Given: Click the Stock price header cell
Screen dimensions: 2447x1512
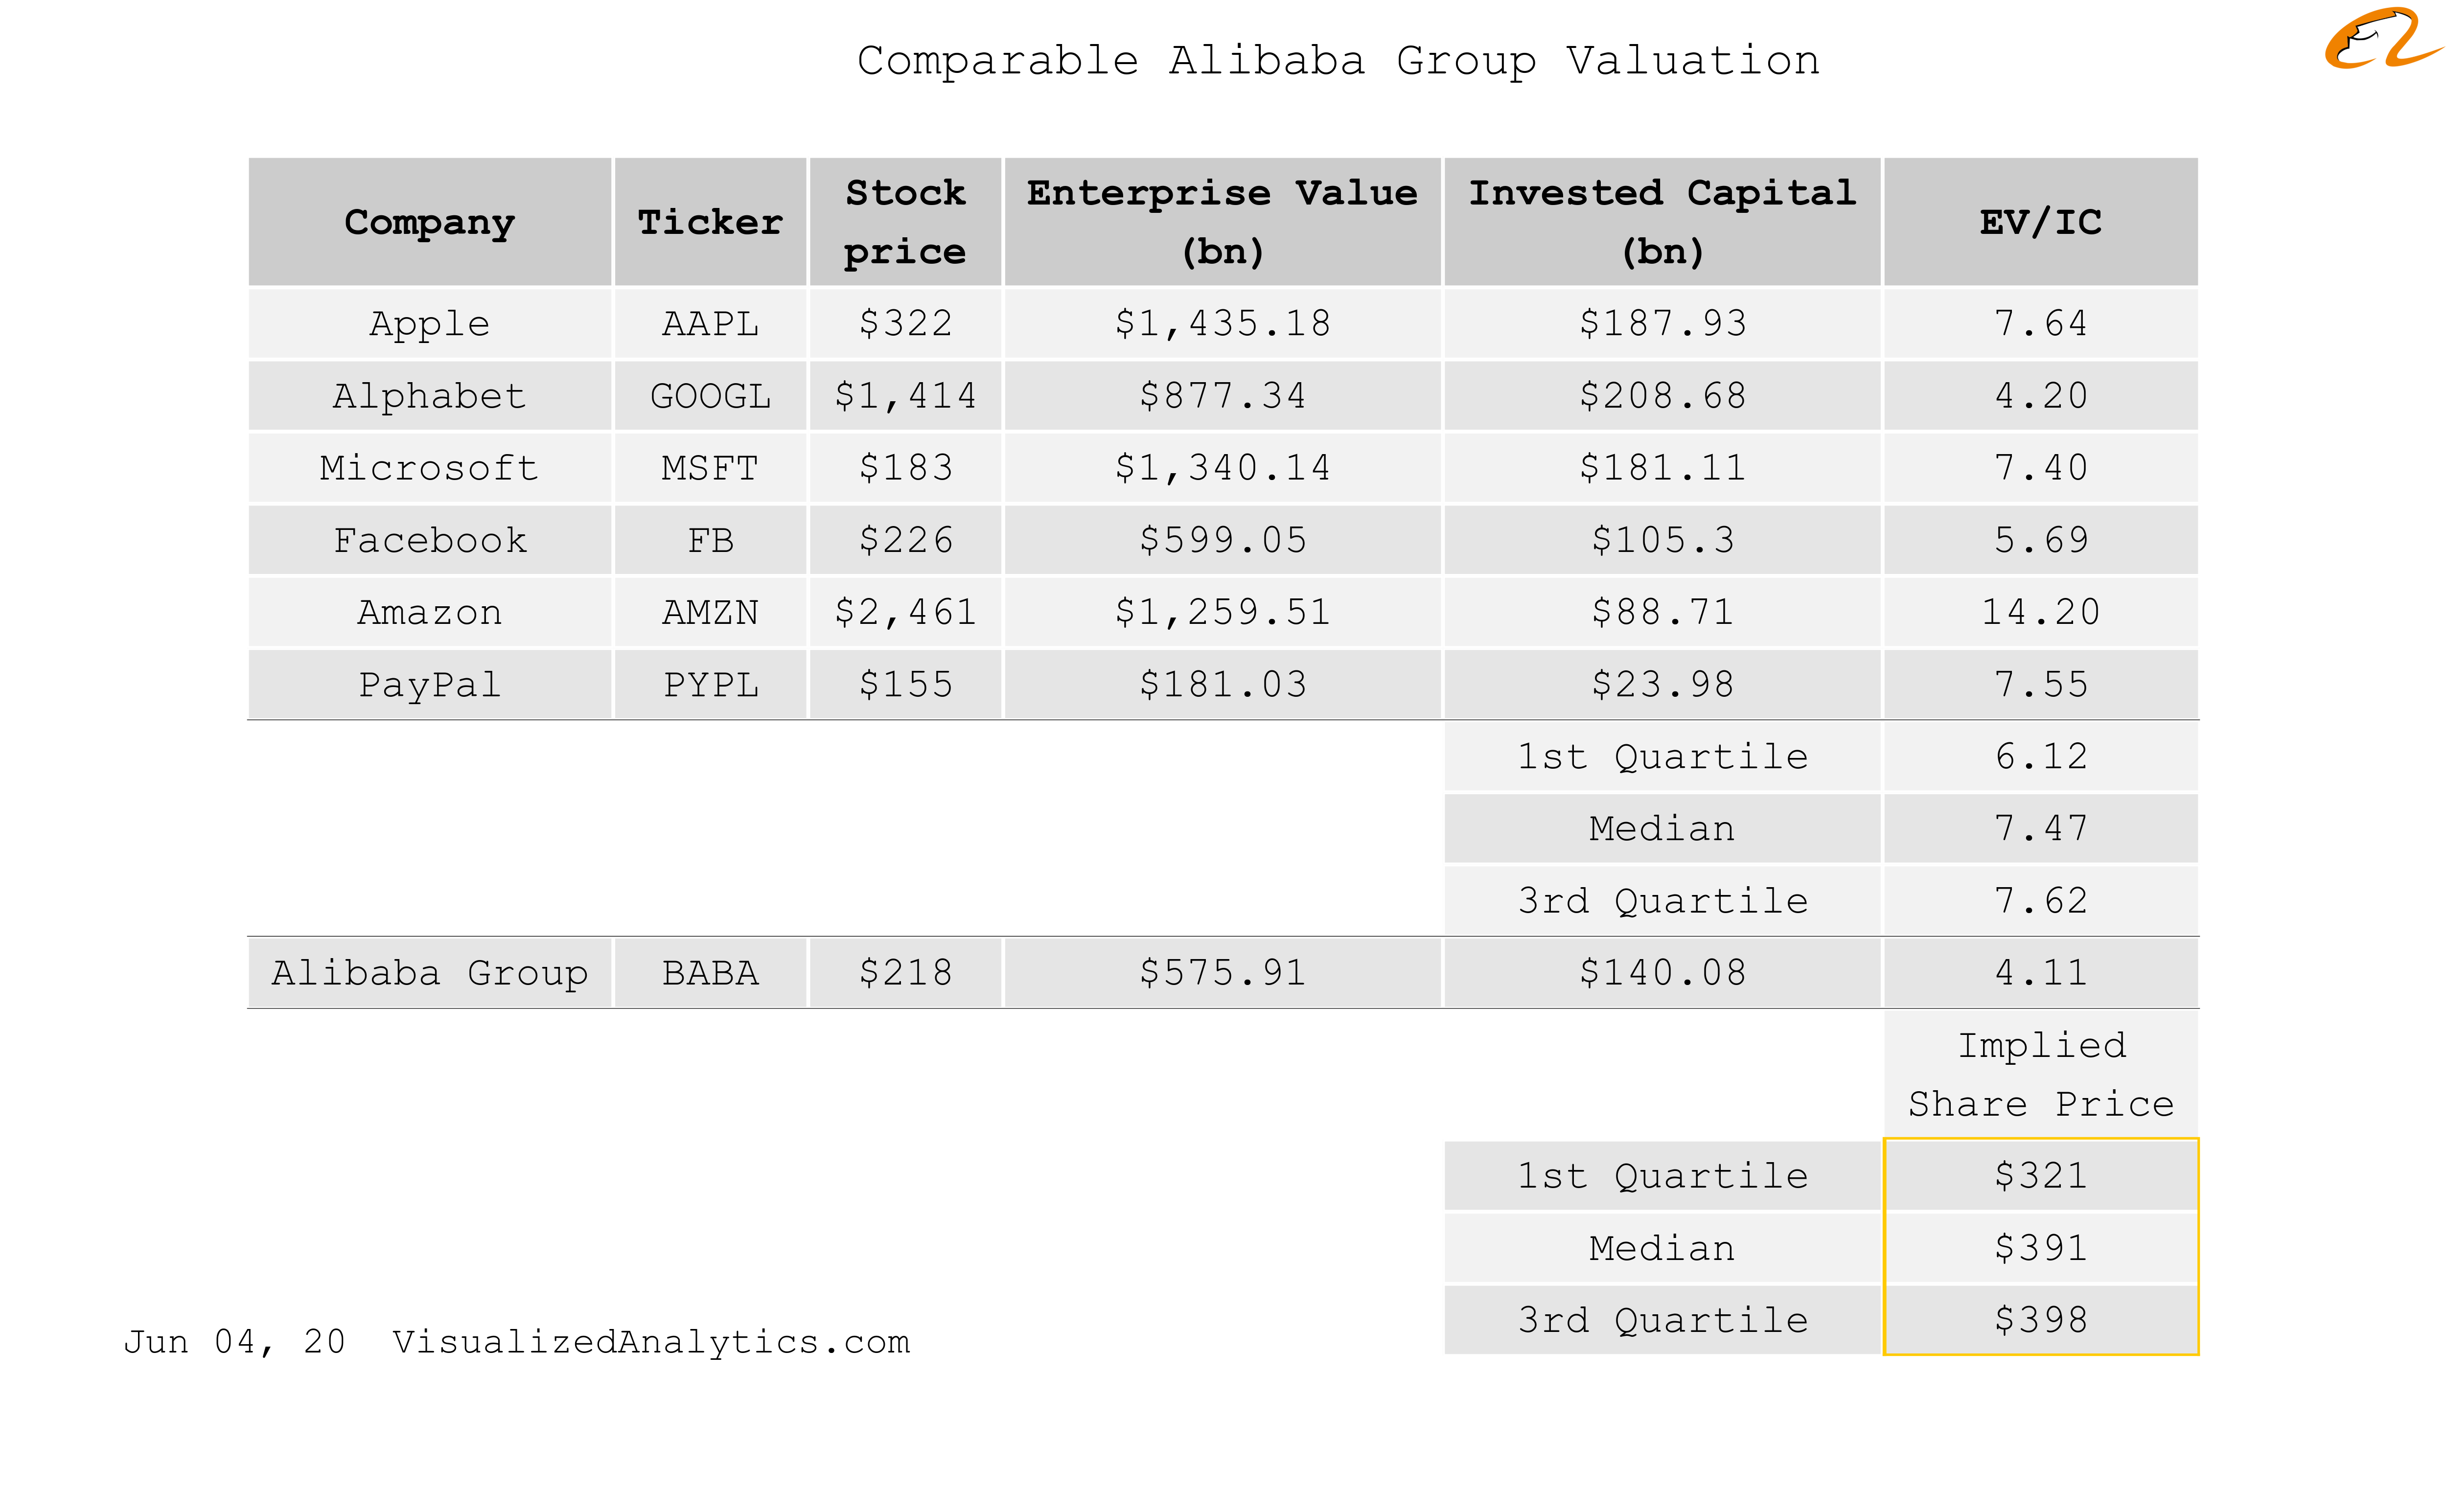Looking at the screenshot, I should (x=905, y=222).
